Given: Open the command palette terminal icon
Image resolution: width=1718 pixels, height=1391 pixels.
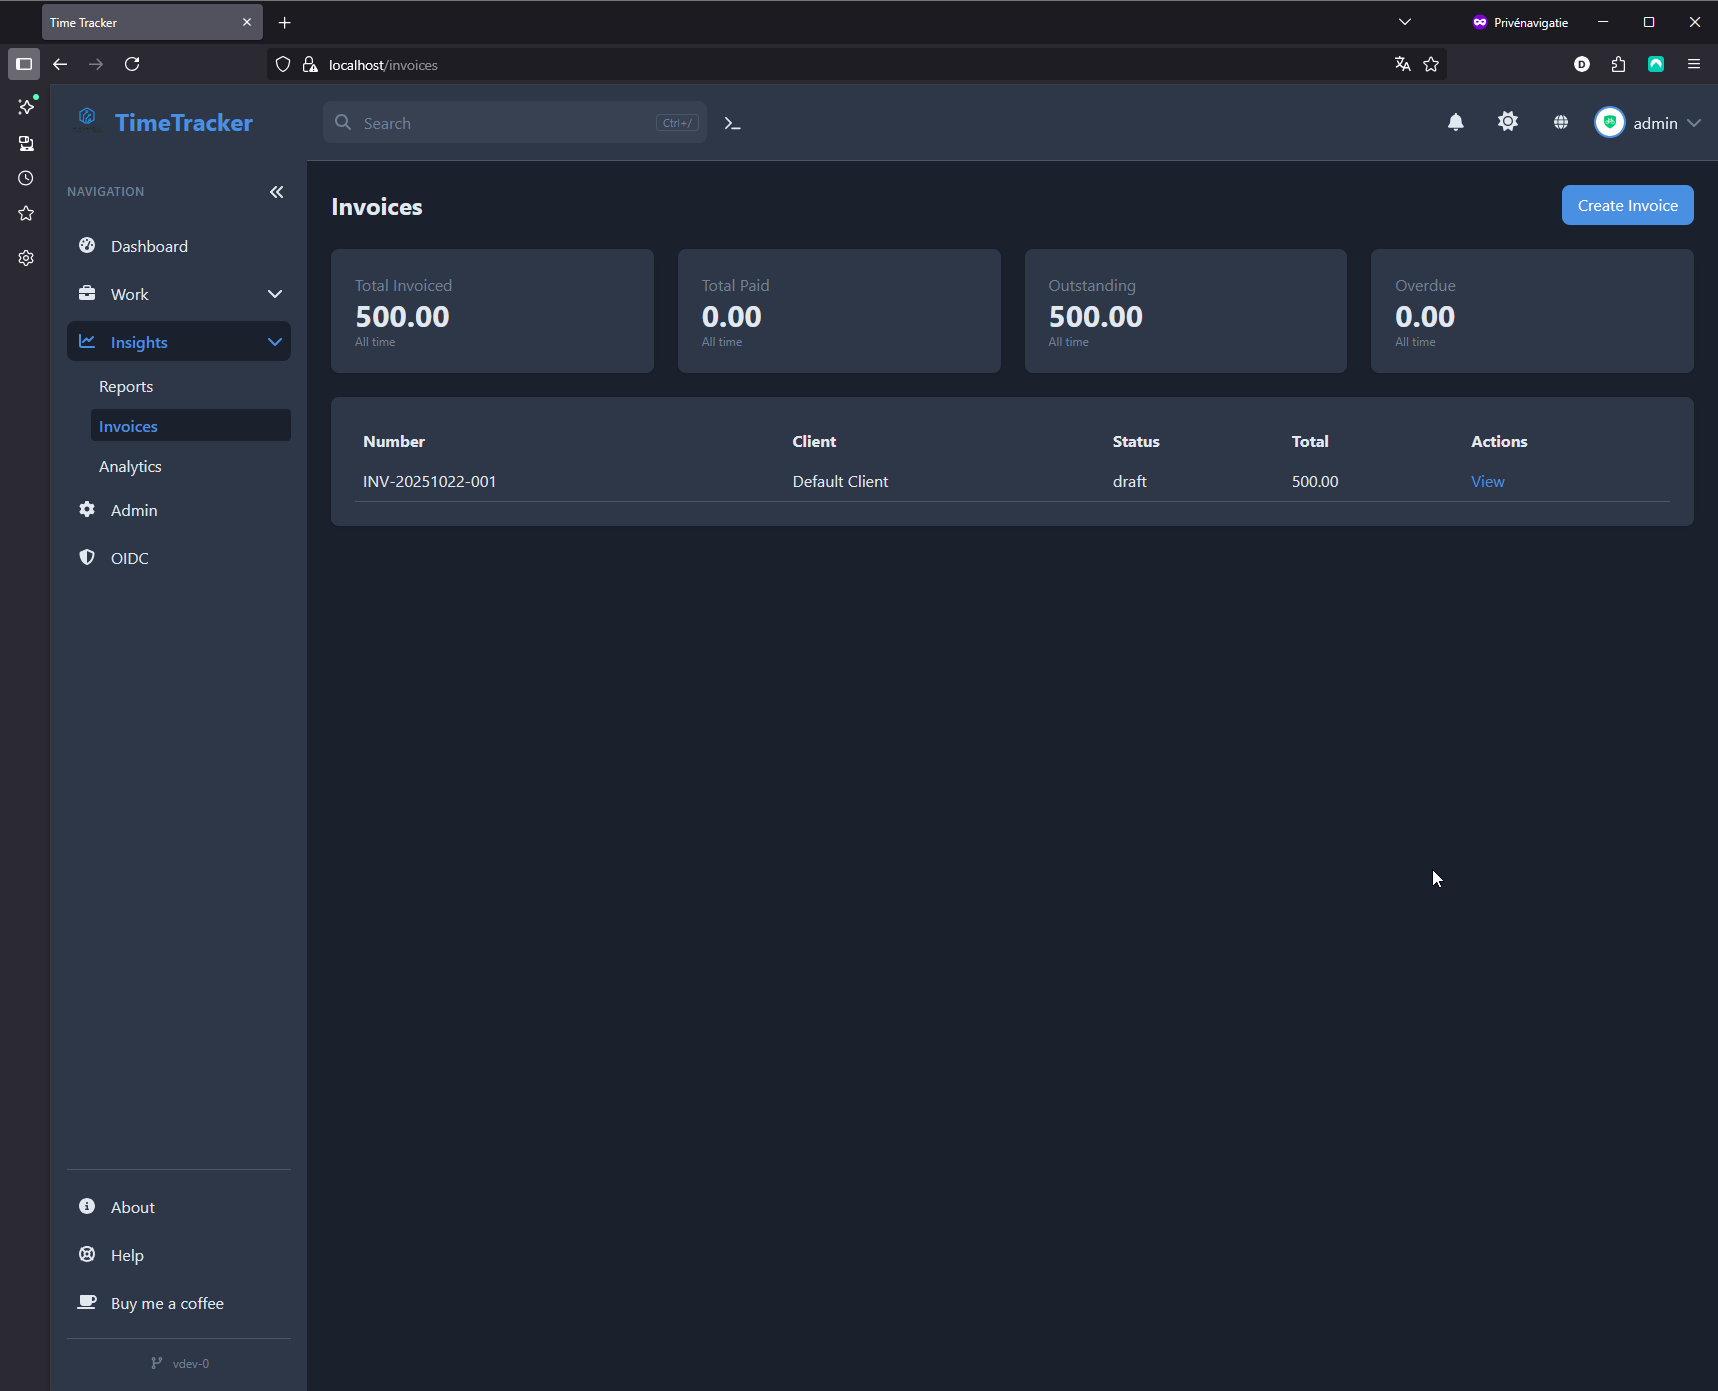Looking at the screenshot, I should coord(732,123).
